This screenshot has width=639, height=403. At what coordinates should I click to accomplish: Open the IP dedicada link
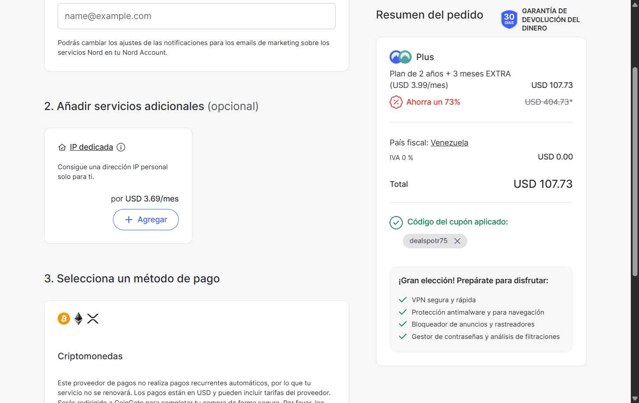pos(91,147)
